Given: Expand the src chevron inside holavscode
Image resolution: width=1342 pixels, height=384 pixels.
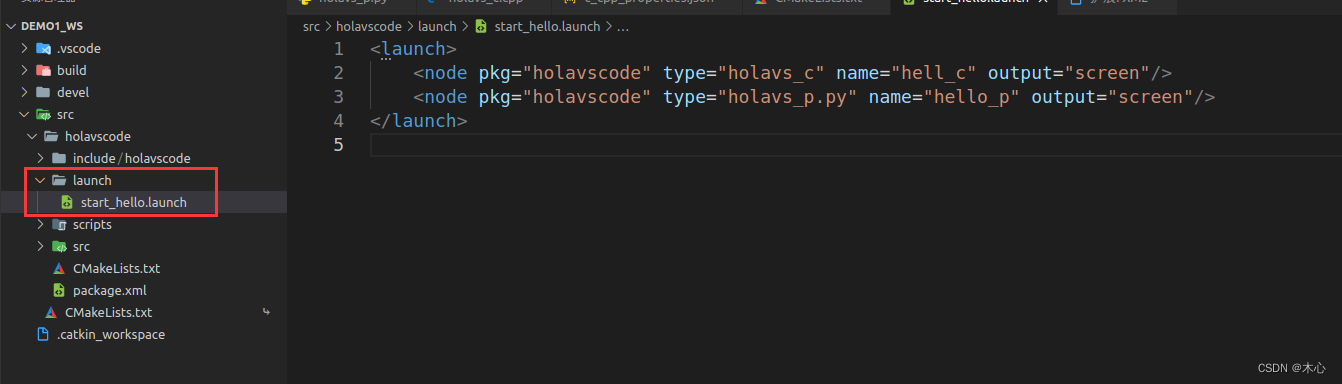Looking at the screenshot, I should (41, 246).
